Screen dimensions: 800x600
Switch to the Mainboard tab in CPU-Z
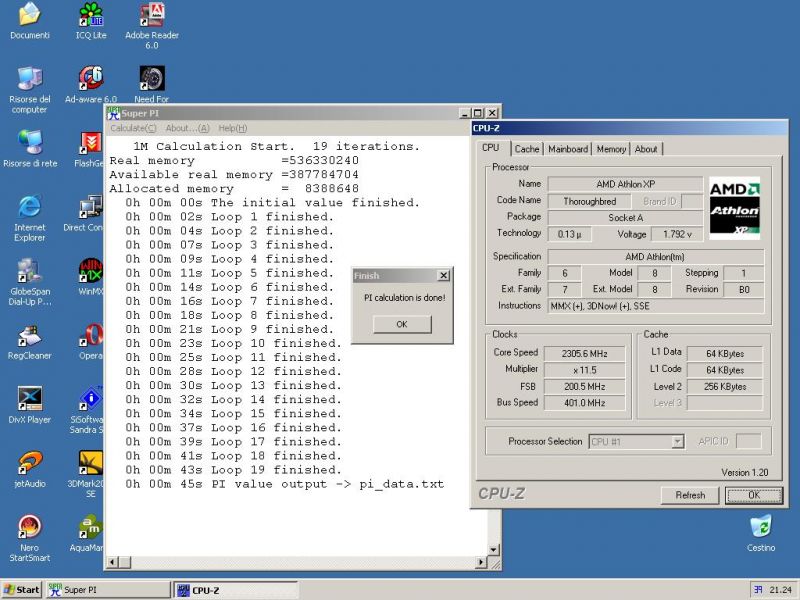point(568,149)
